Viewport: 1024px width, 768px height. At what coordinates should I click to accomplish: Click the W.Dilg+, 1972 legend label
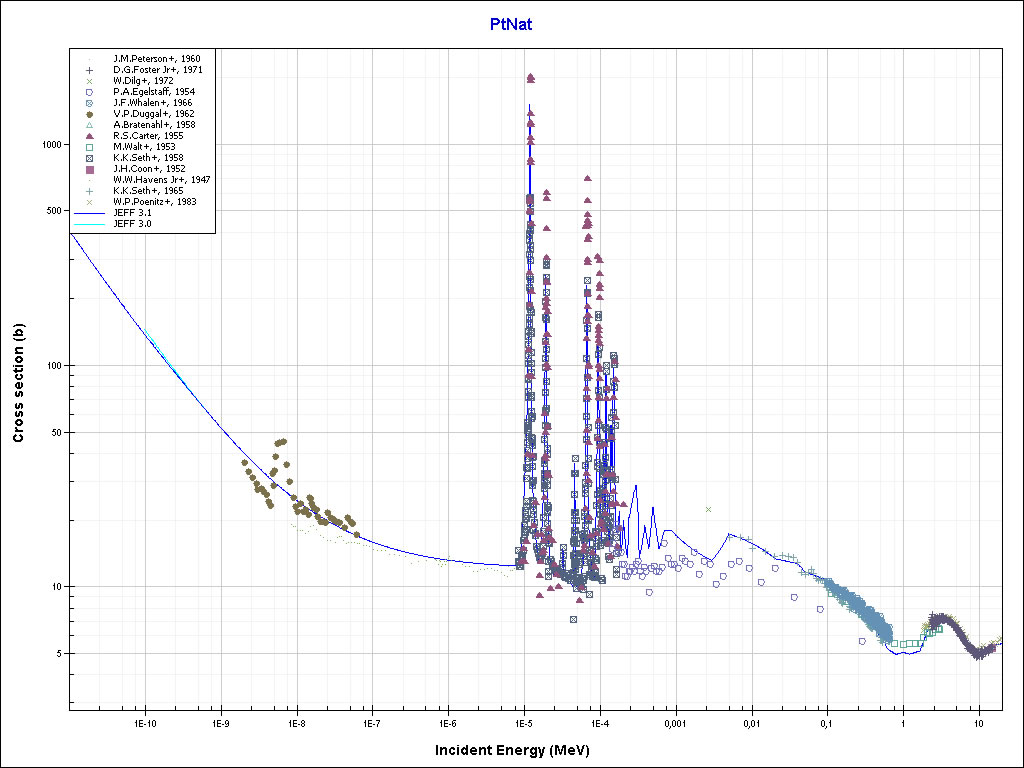[143, 81]
